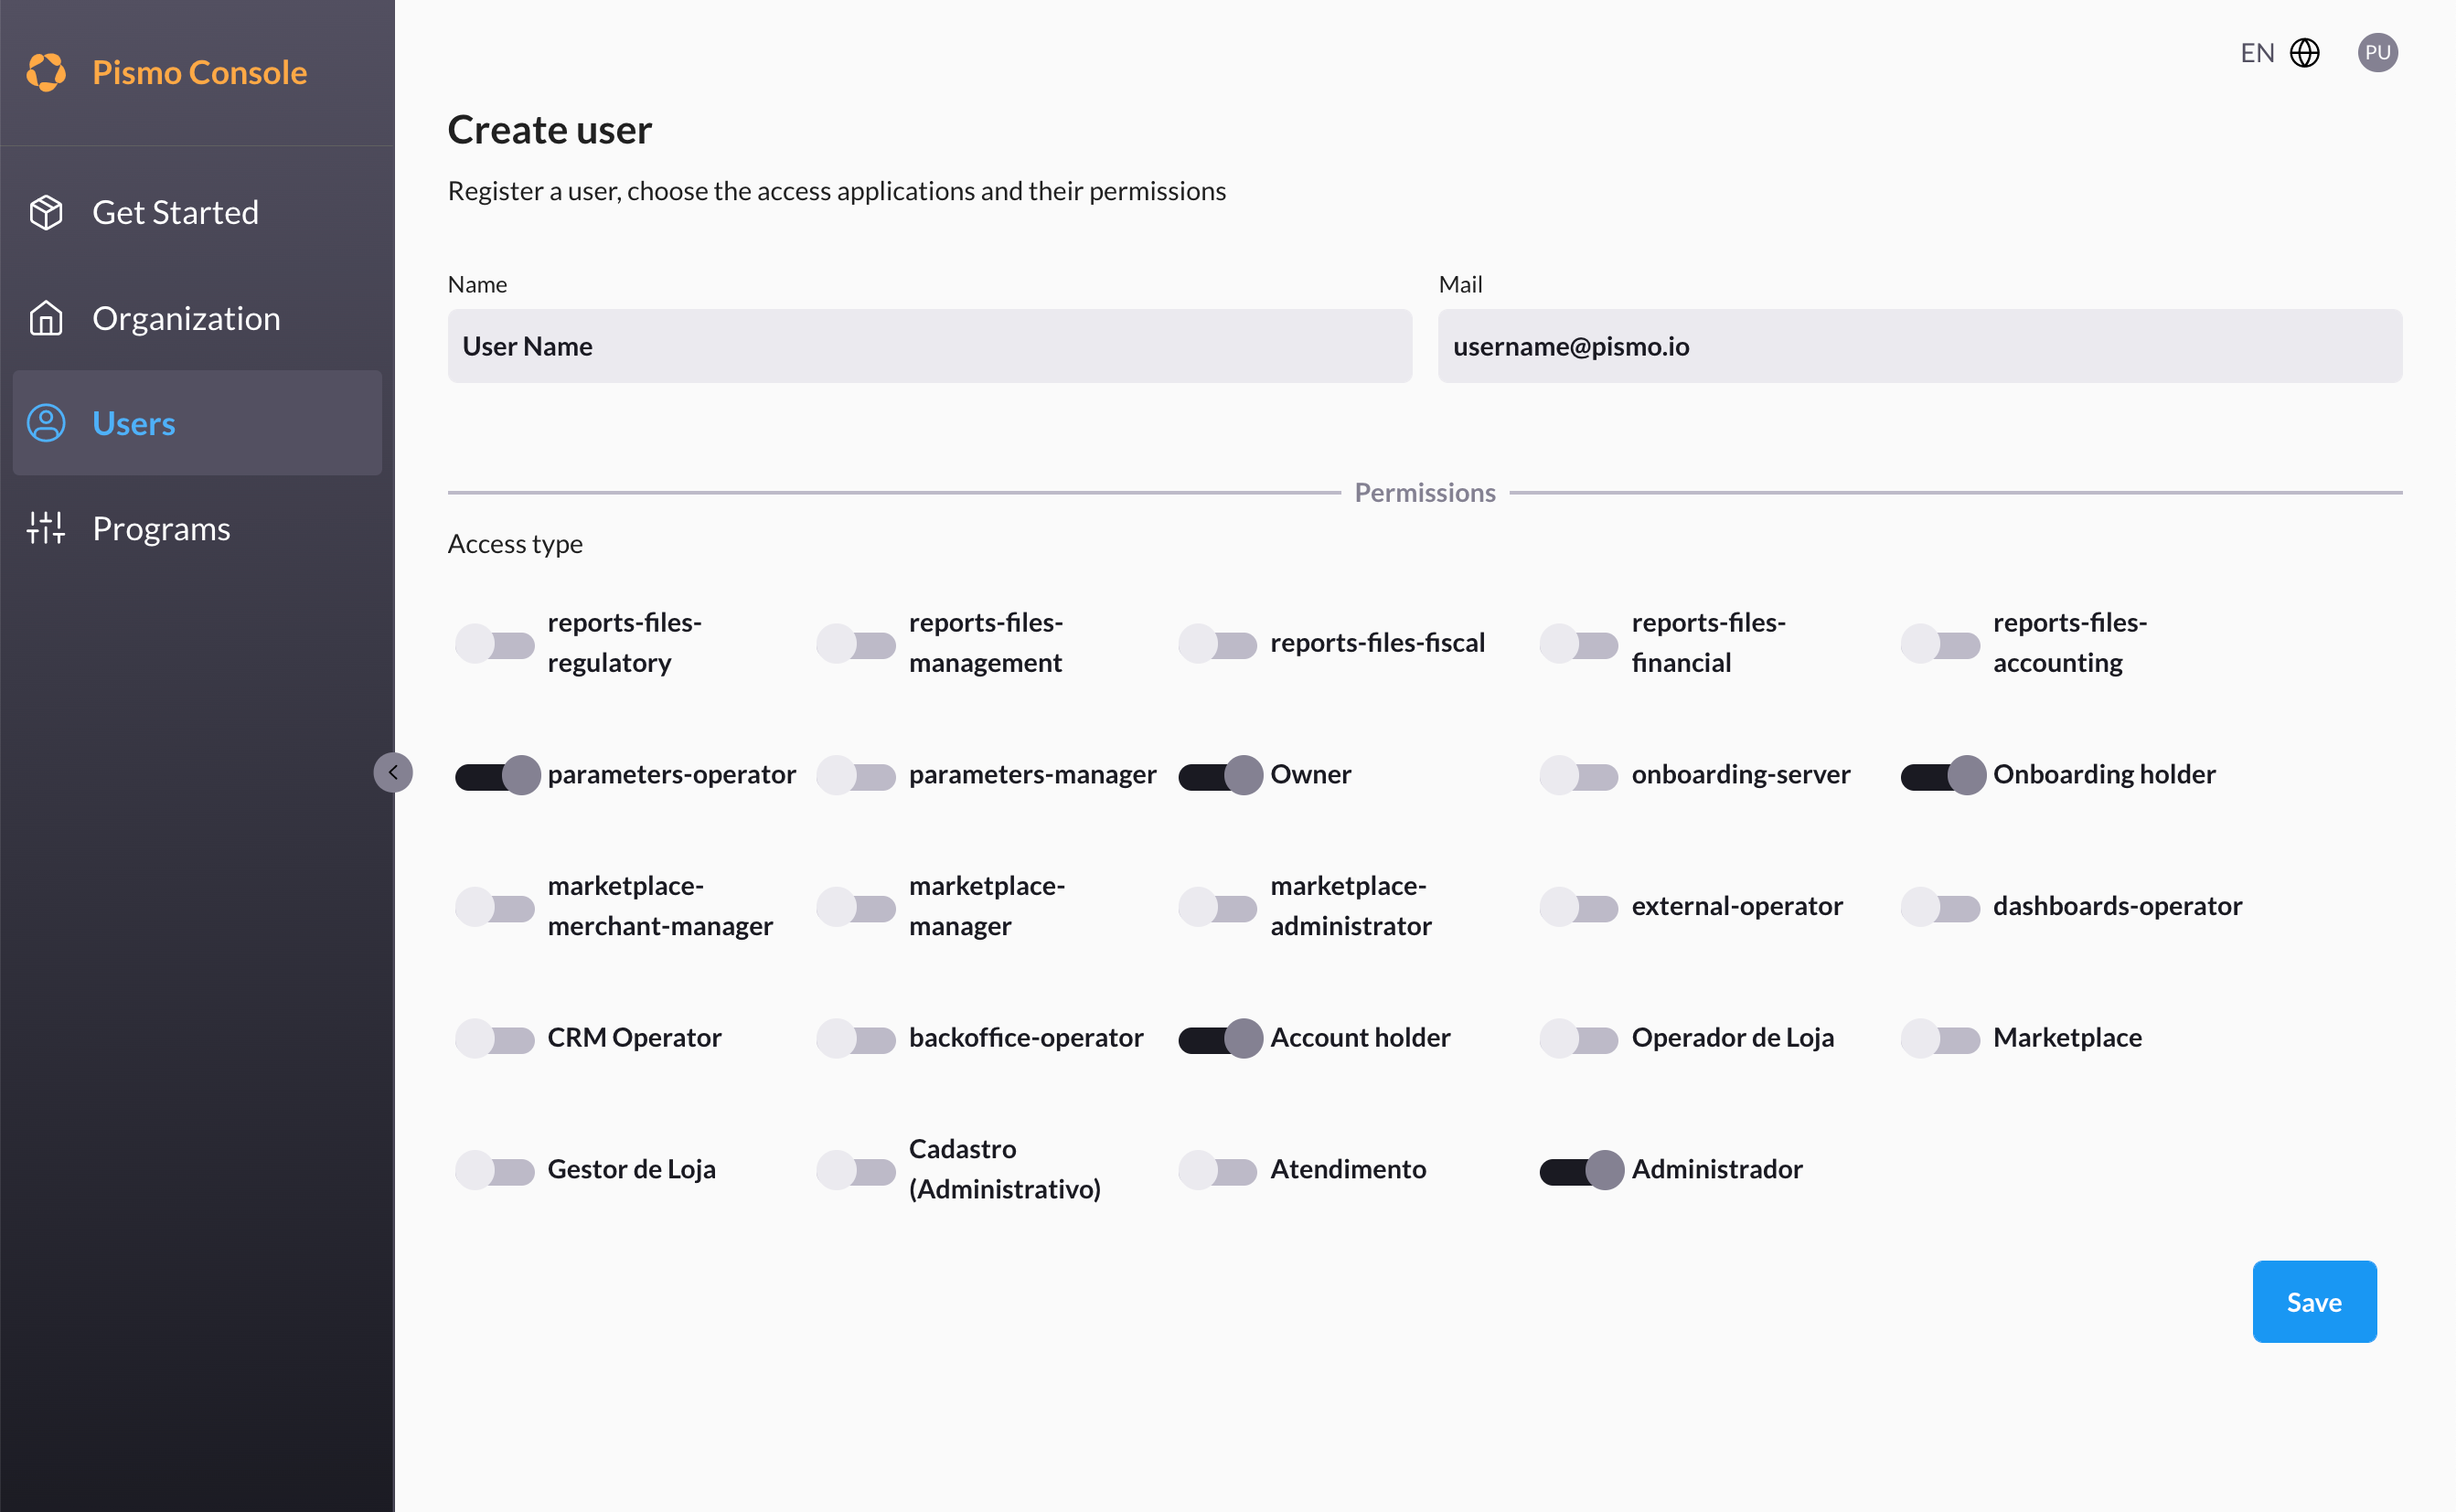Select the Organization home icon
This screenshot has height=1512, width=2456.
pyautogui.click(x=46, y=318)
